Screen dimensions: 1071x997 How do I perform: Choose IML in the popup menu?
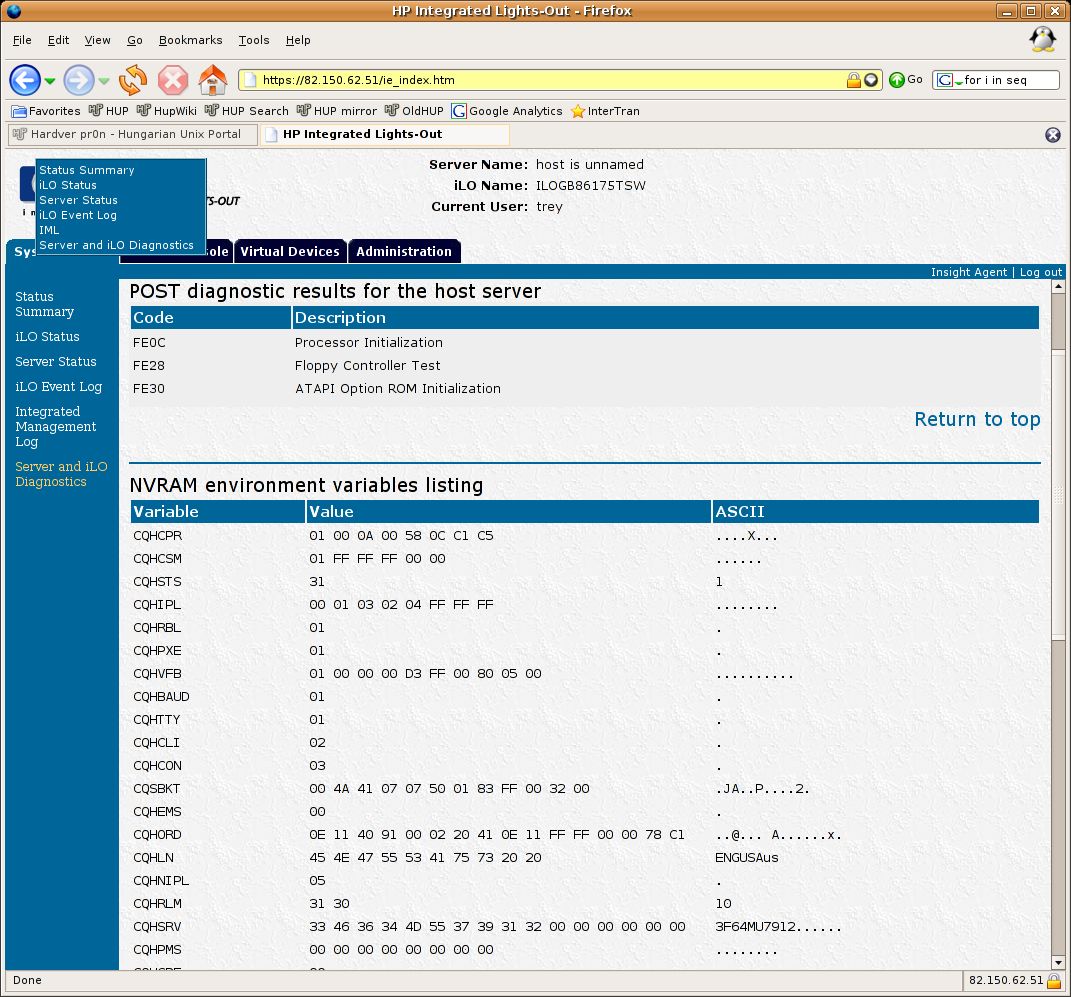(x=49, y=230)
